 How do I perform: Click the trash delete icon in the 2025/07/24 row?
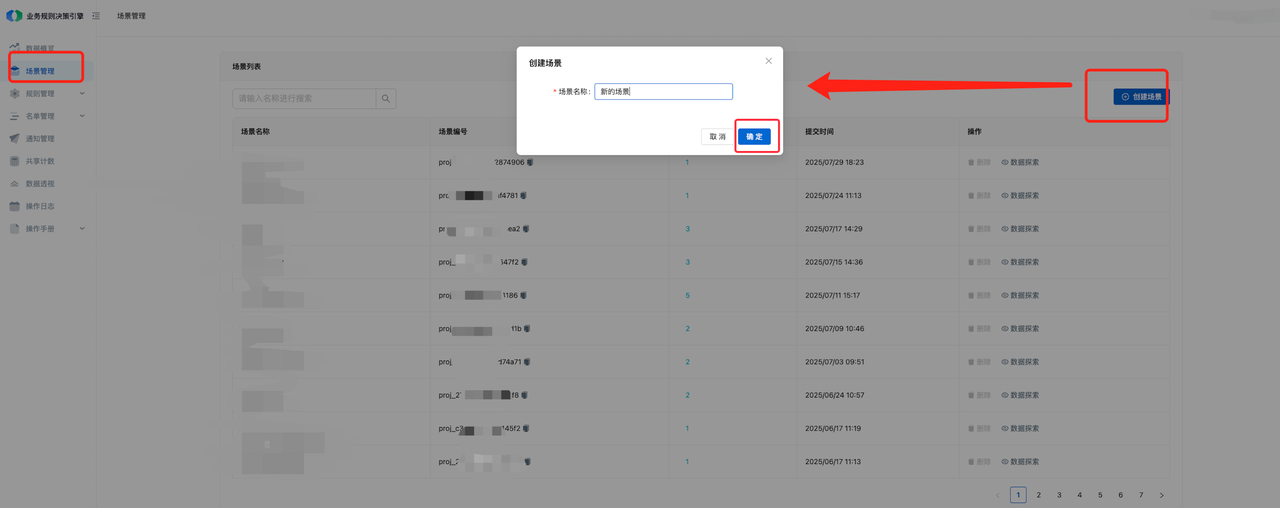pos(971,195)
